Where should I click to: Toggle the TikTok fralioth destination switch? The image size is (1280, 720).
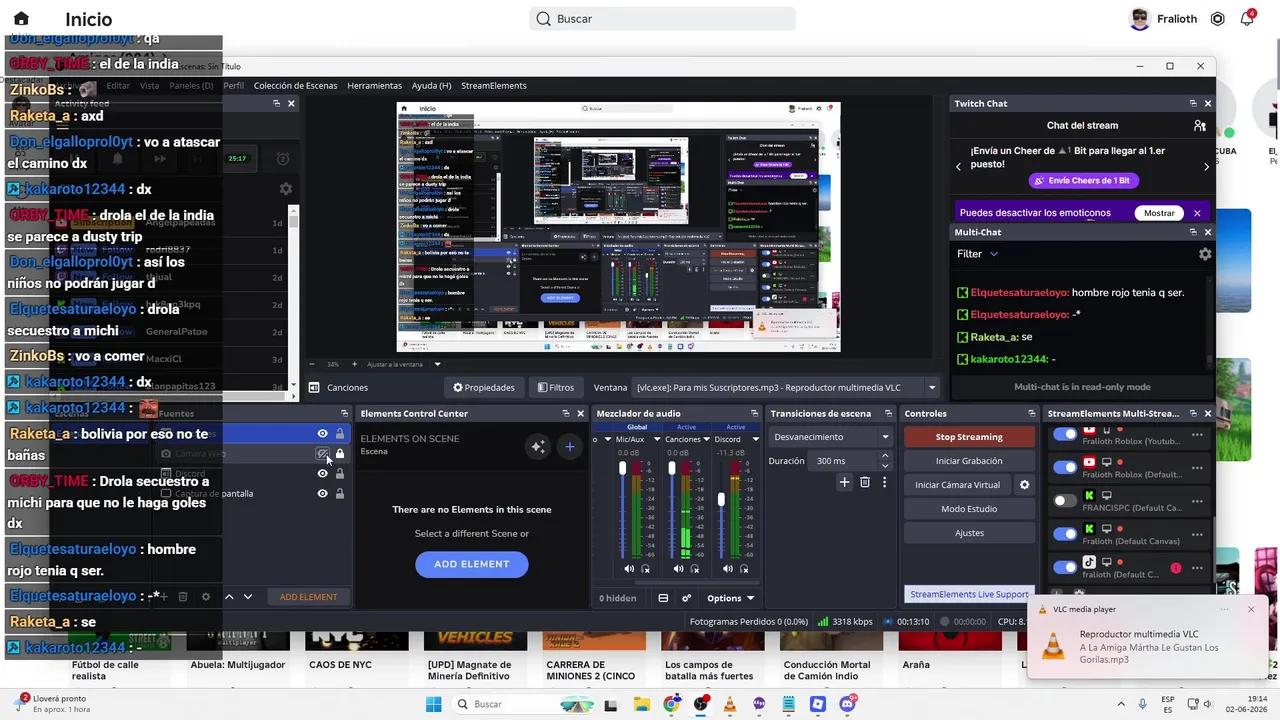click(x=1065, y=567)
